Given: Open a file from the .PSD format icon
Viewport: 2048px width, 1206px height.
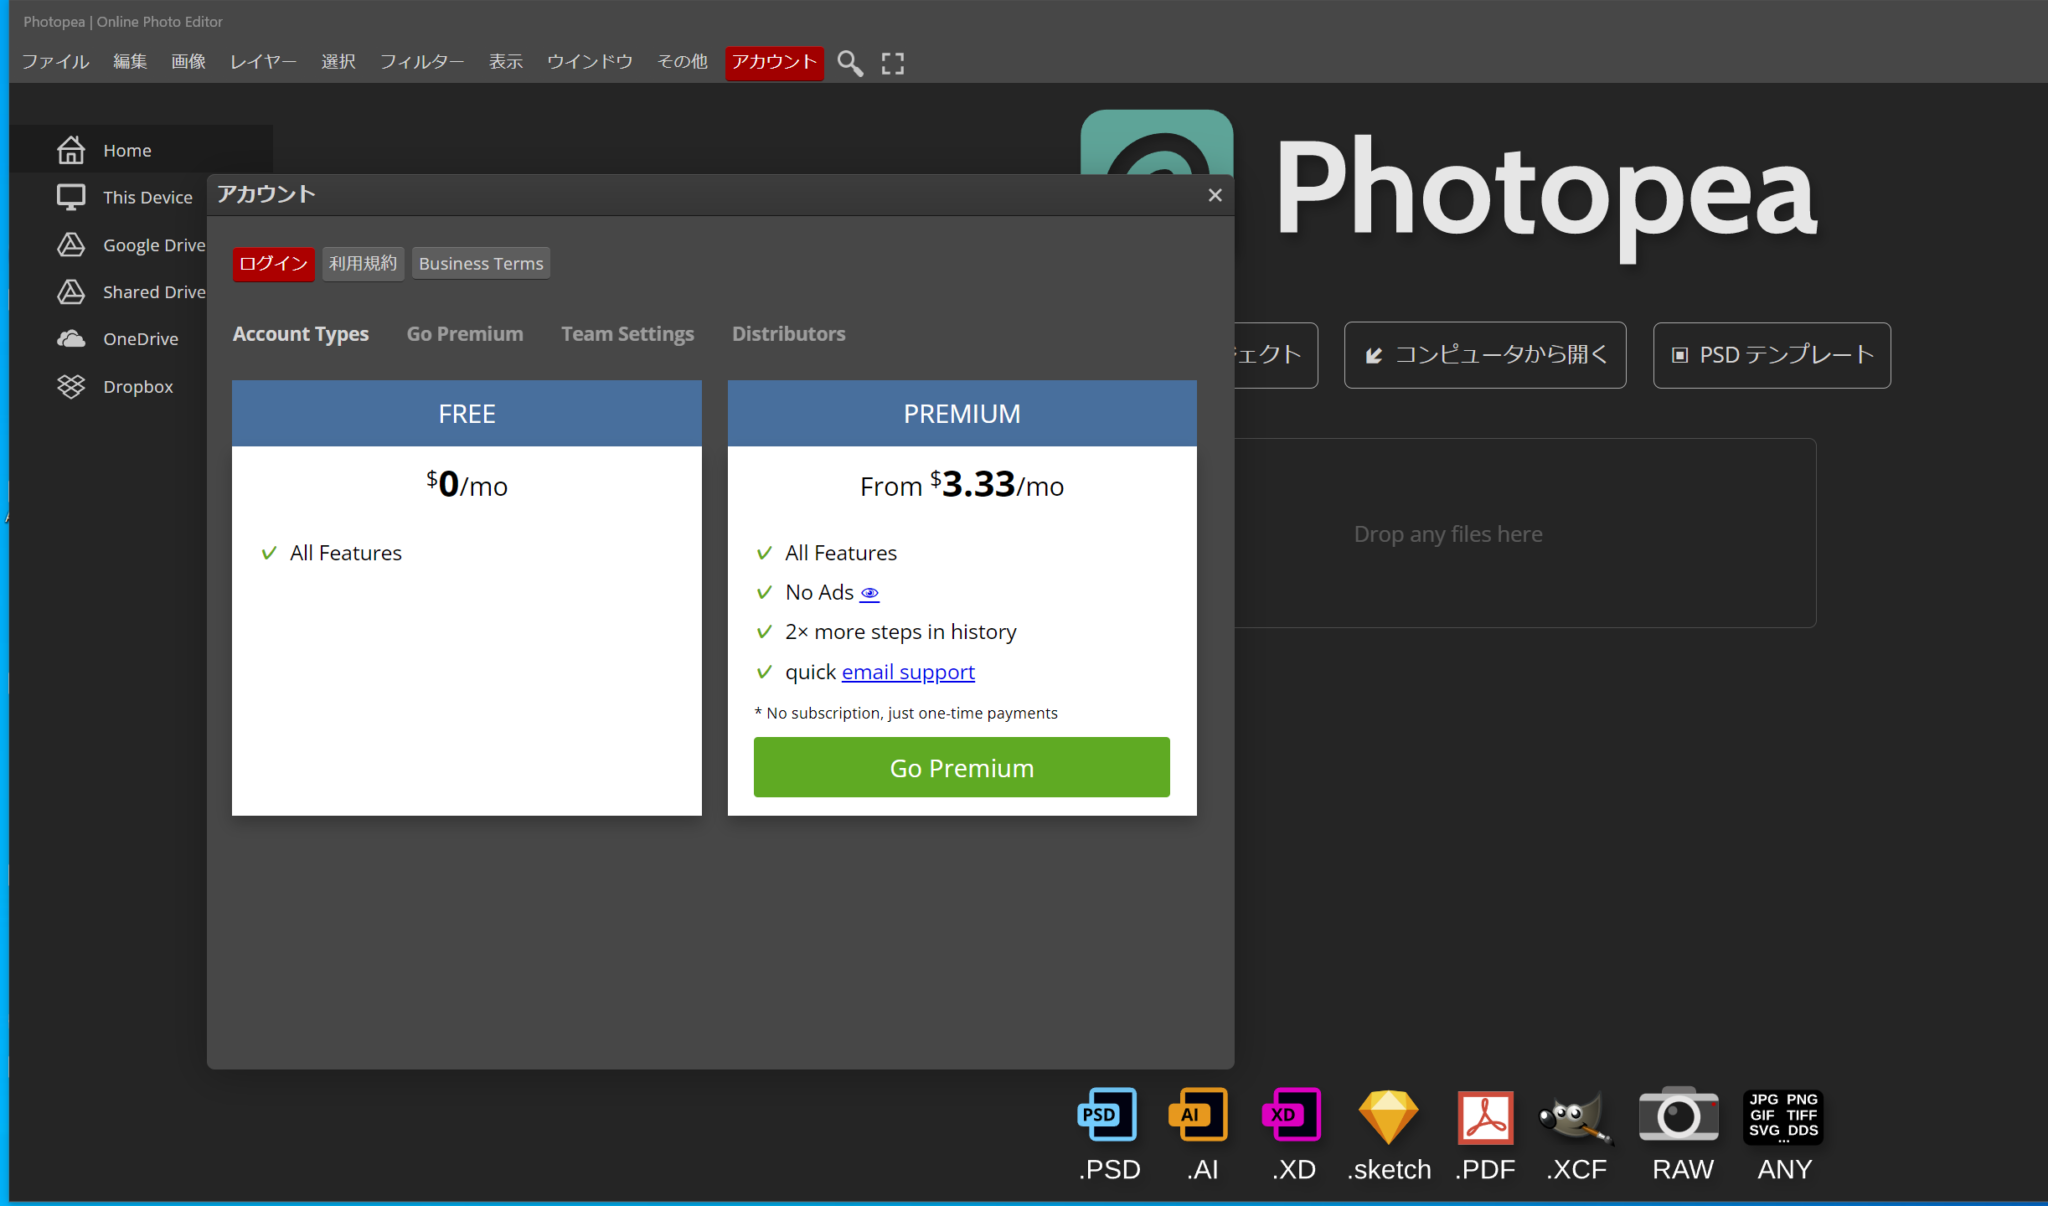Looking at the screenshot, I should (x=1106, y=1114).
